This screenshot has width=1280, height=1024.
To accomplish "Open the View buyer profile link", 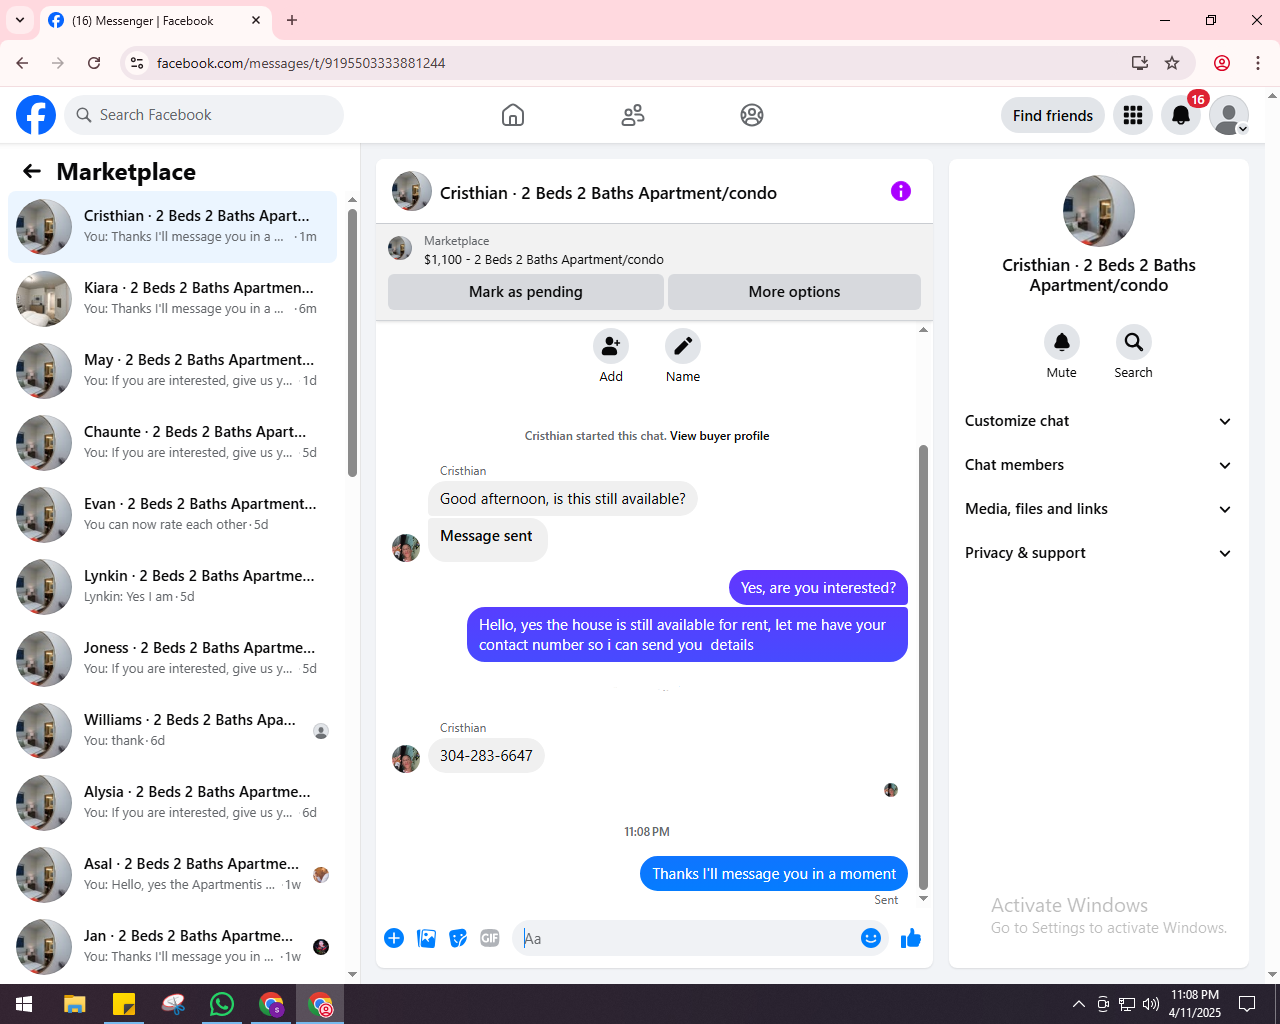I will point(720,436).
